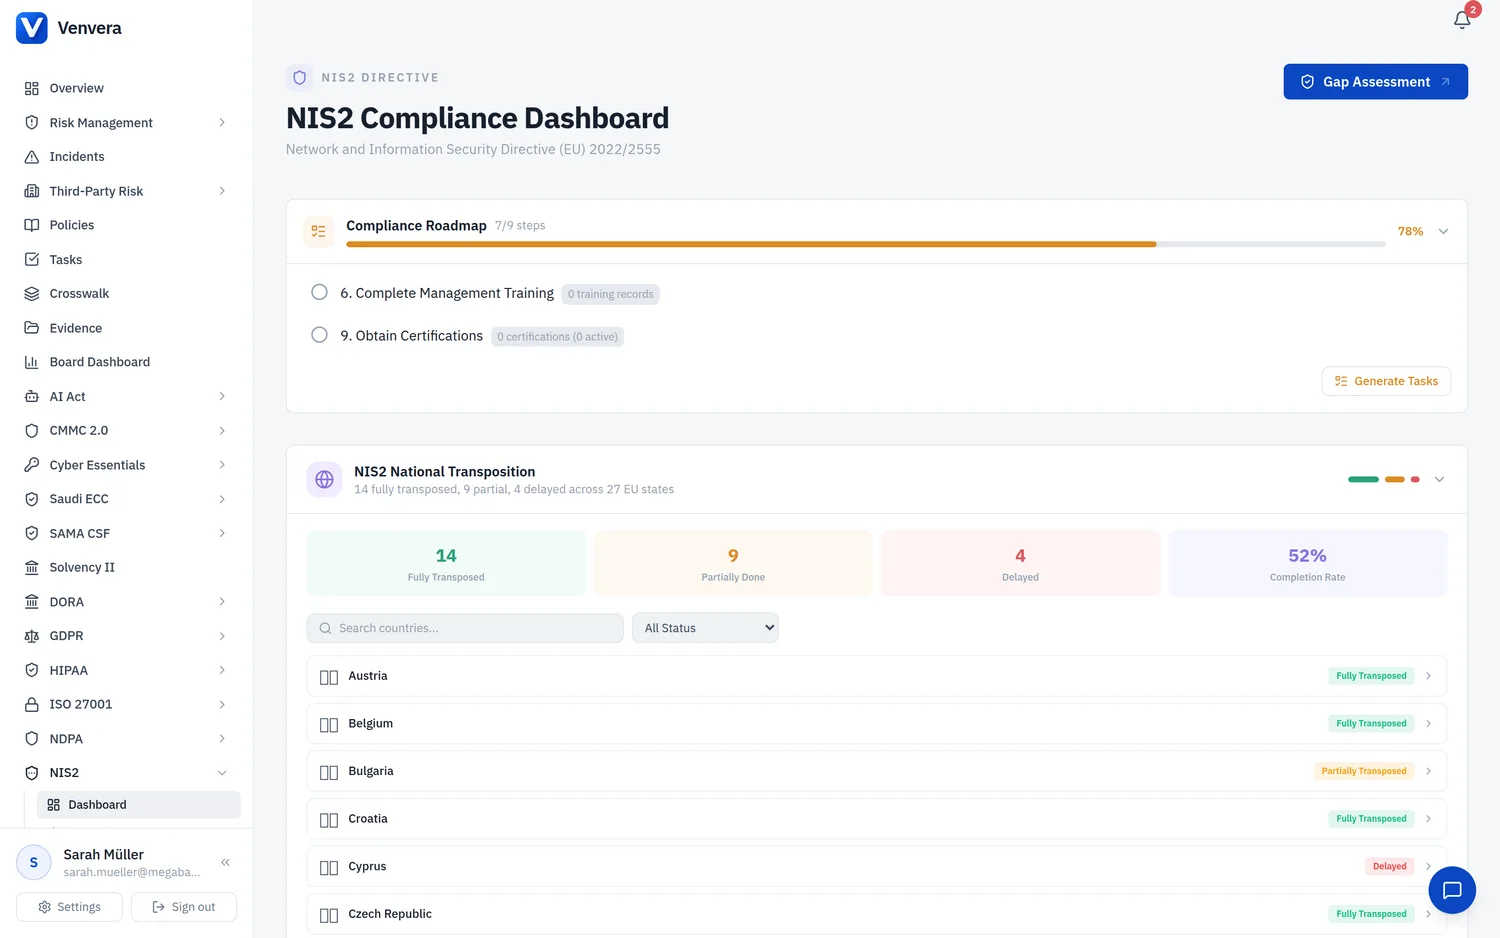The height and width of the screenshot is (938, 1500).
Task: Click the GDPR scales icon
Action: coord(32,636)
